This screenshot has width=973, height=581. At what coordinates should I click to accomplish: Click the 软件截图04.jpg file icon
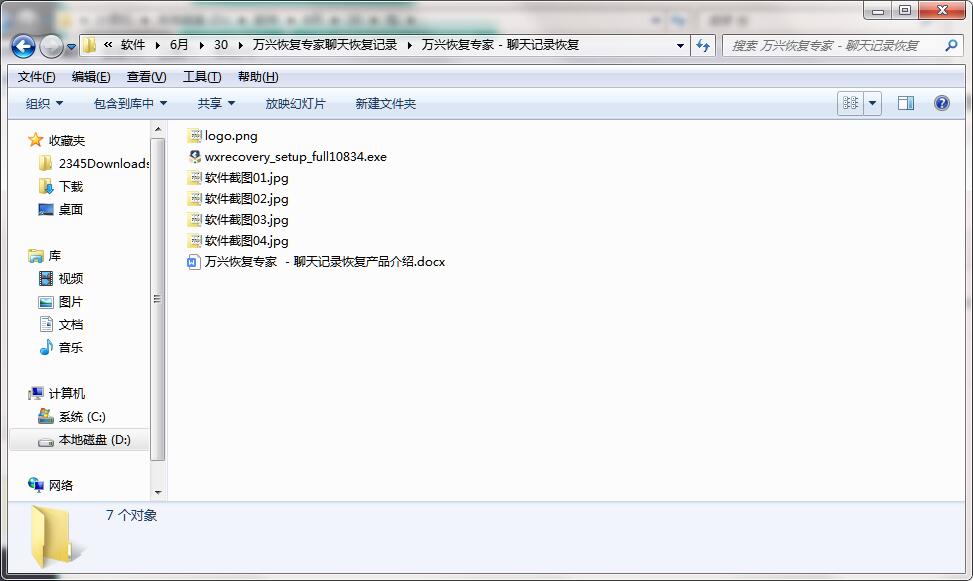click(195, 240)
